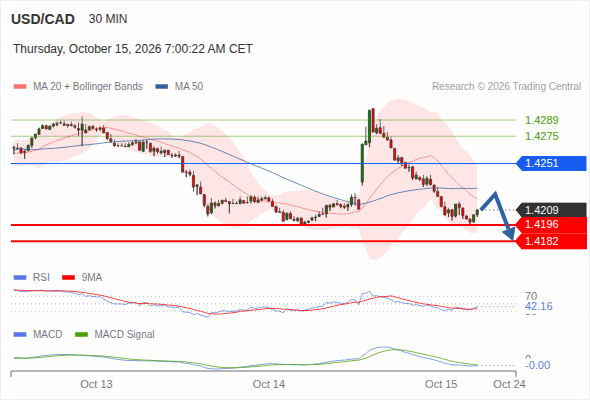Click the RSI legend label
Image resolution: width=590 pixels, height=400 pixels.
(41, 278)
